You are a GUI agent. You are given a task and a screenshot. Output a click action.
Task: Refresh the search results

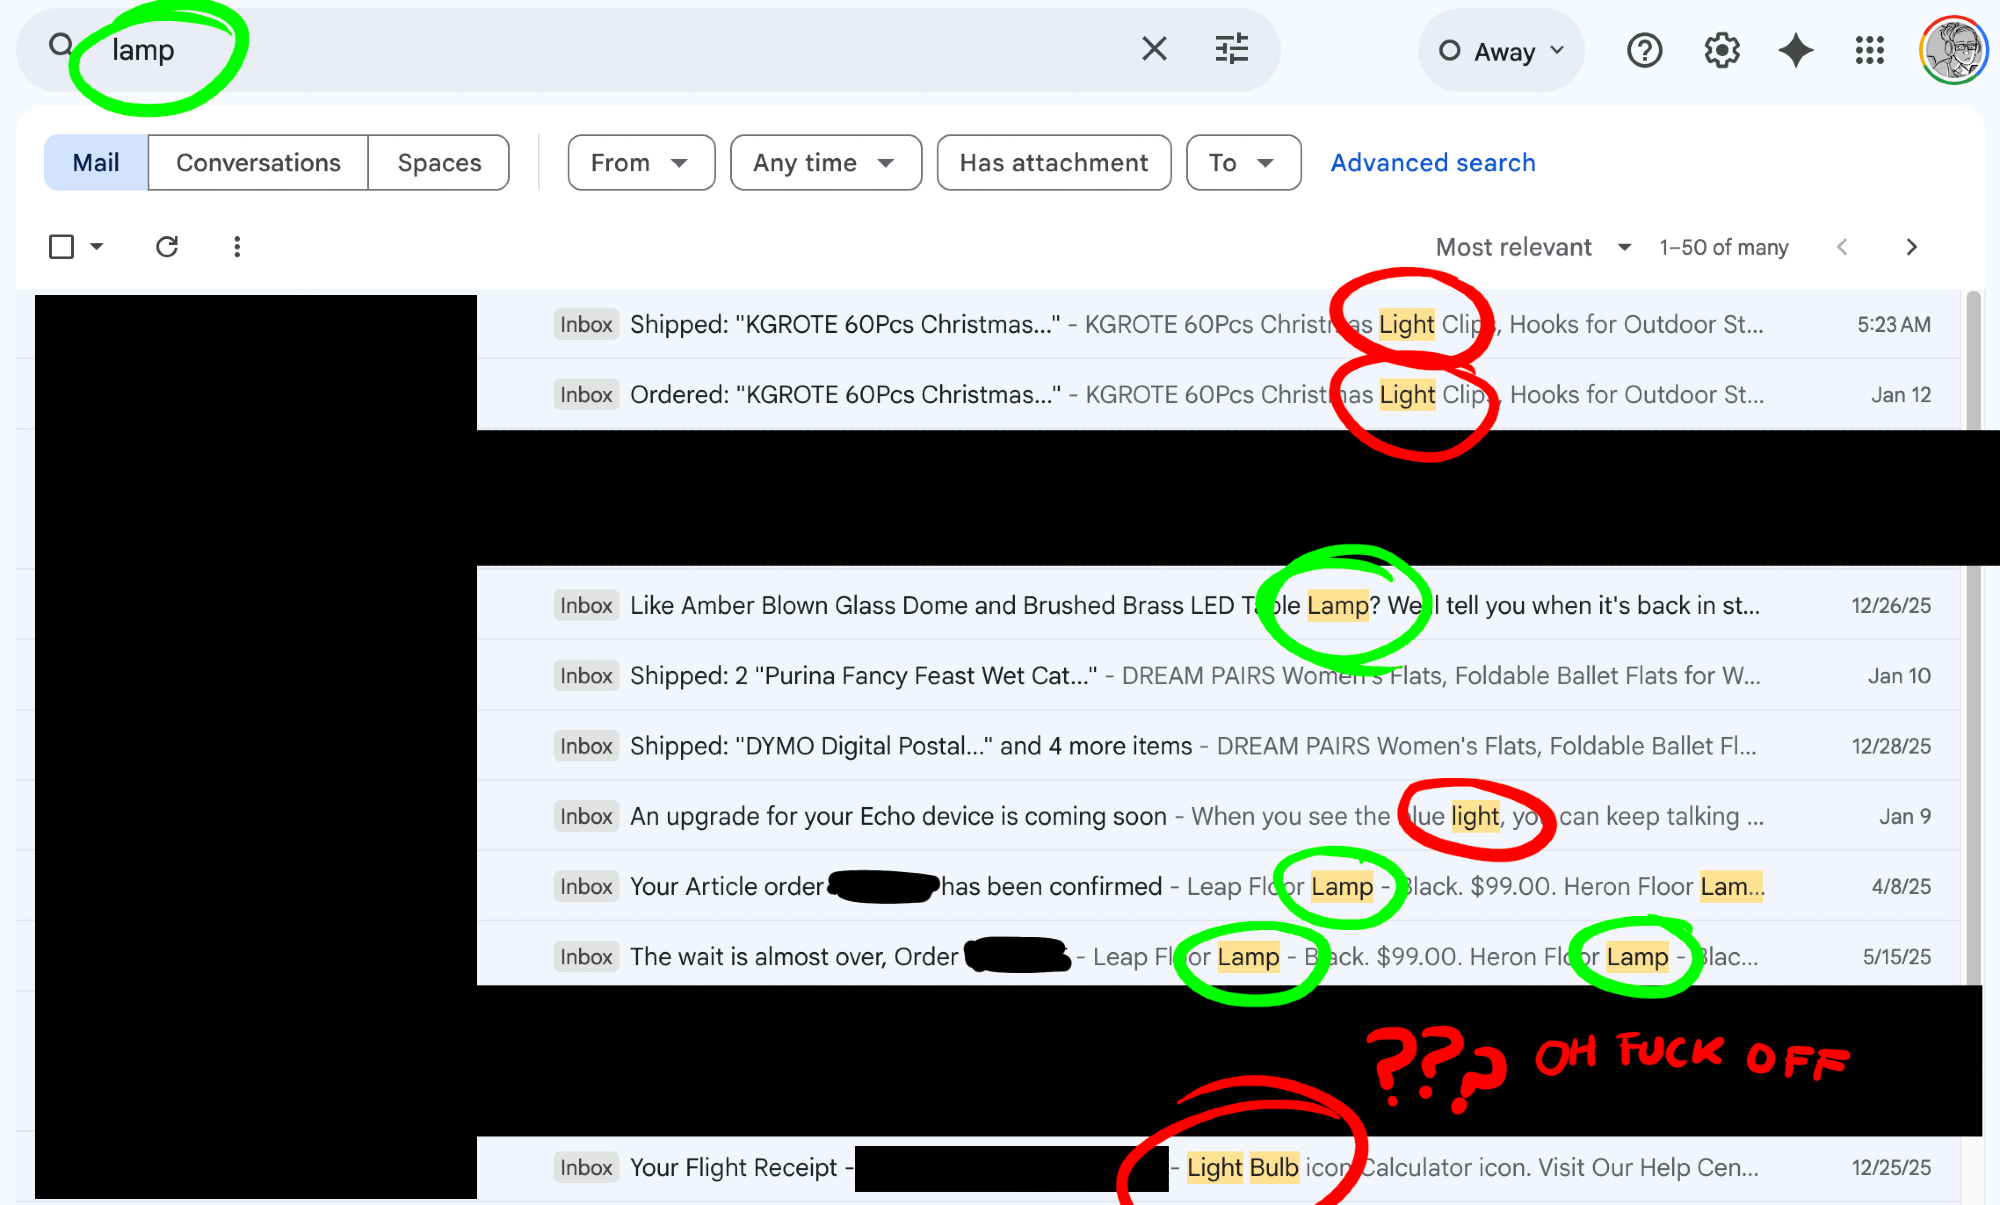click(167, 246)
